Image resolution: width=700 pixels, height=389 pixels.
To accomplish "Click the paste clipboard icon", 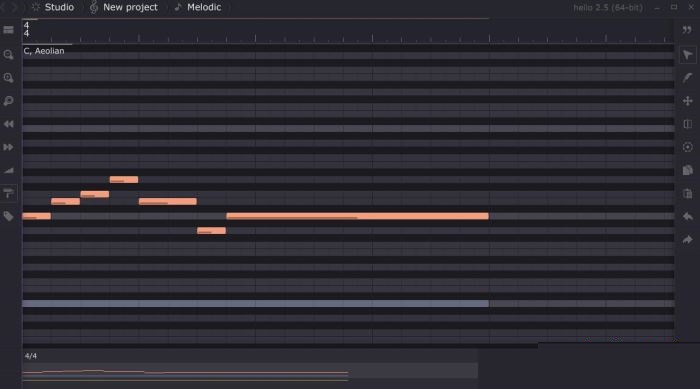I will [688, 193].
